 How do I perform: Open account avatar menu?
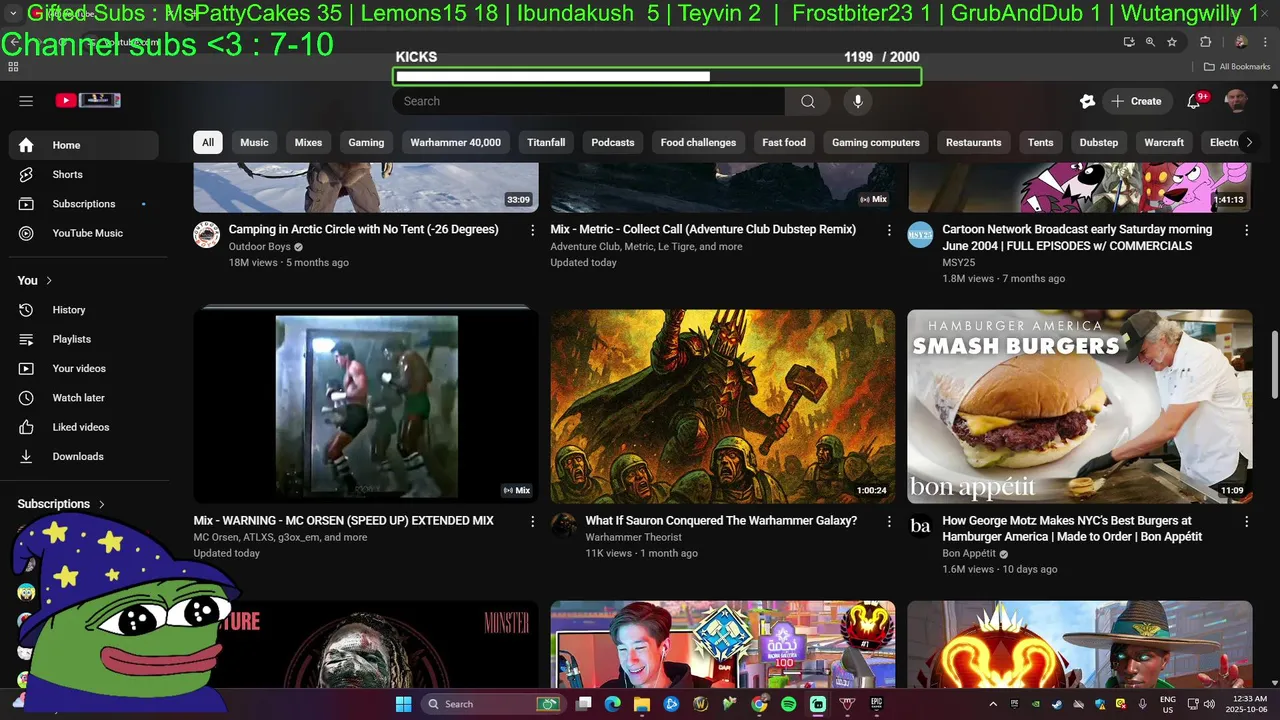click(1236, 101)
